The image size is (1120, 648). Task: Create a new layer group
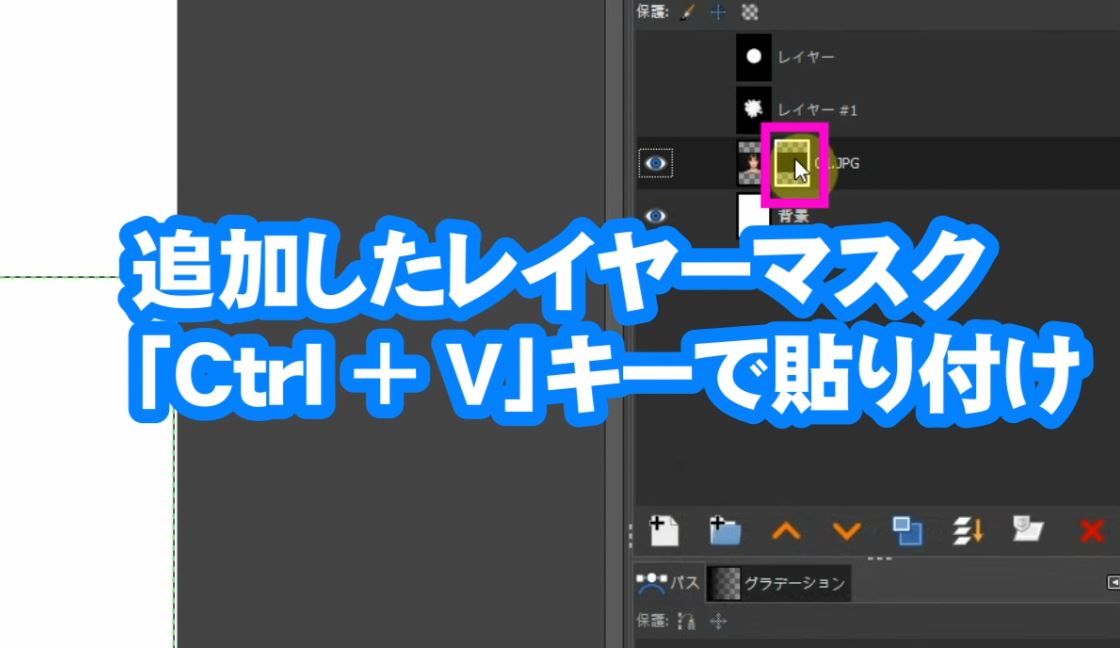(725, 531)
